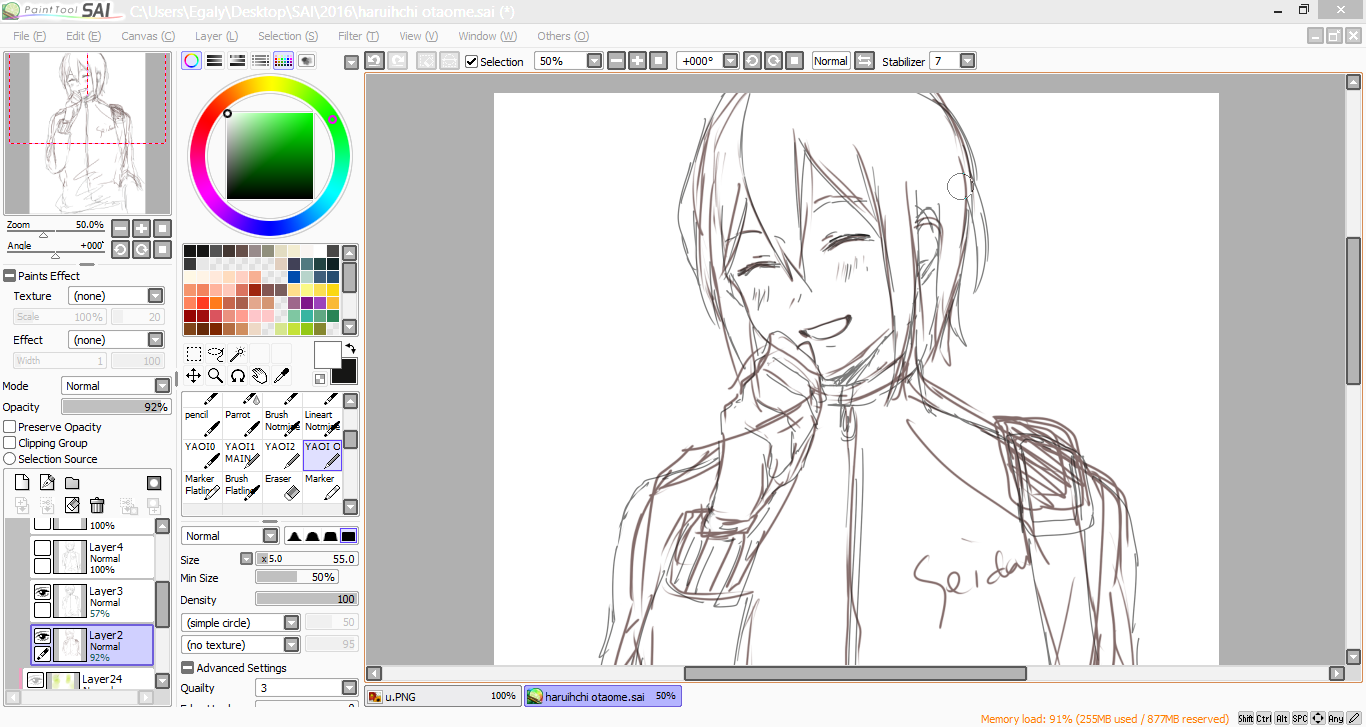Select the YAOI1 MAIN brush preset

[x=242, y=455]
